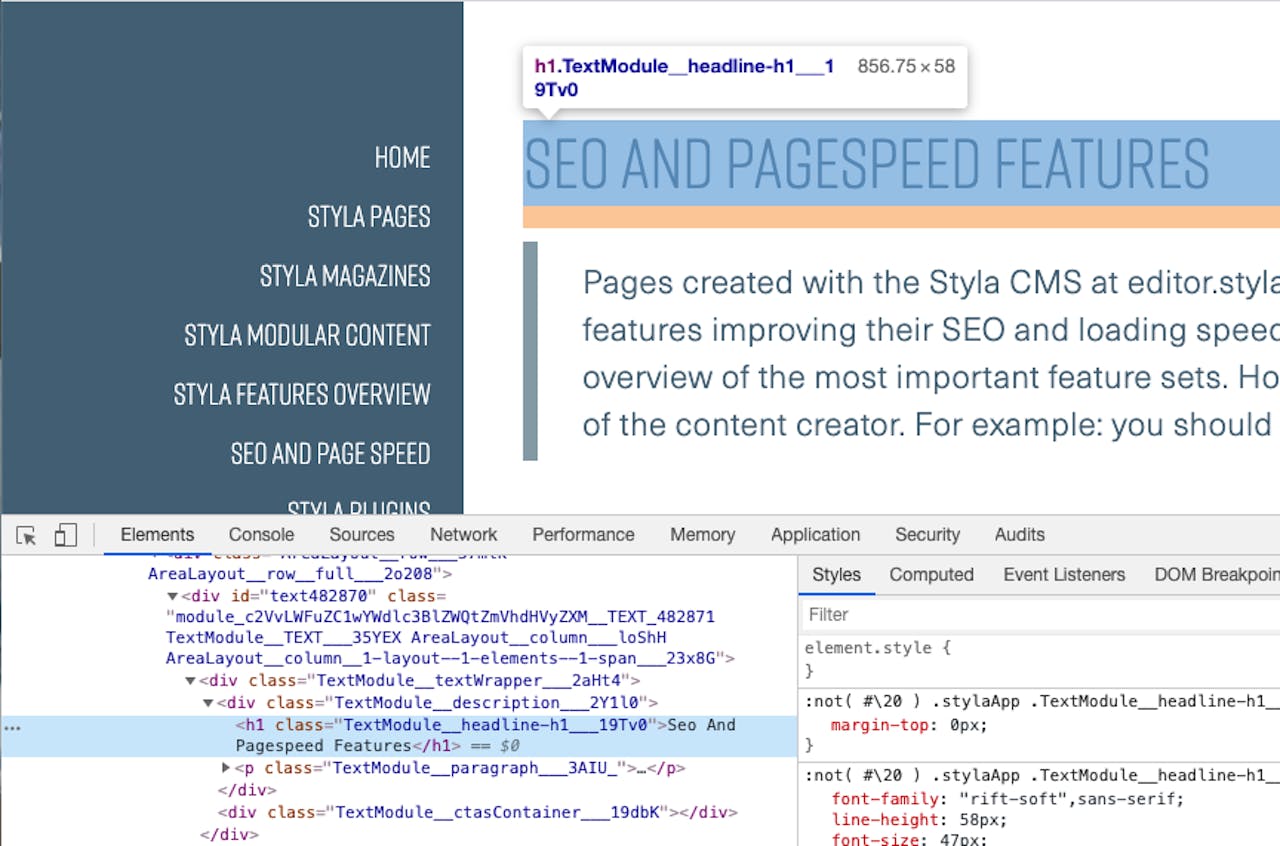1280x846 pixels.
Task: Select the h1 TextModule__headline-h1 DOM row
Action: pos(399,736)
